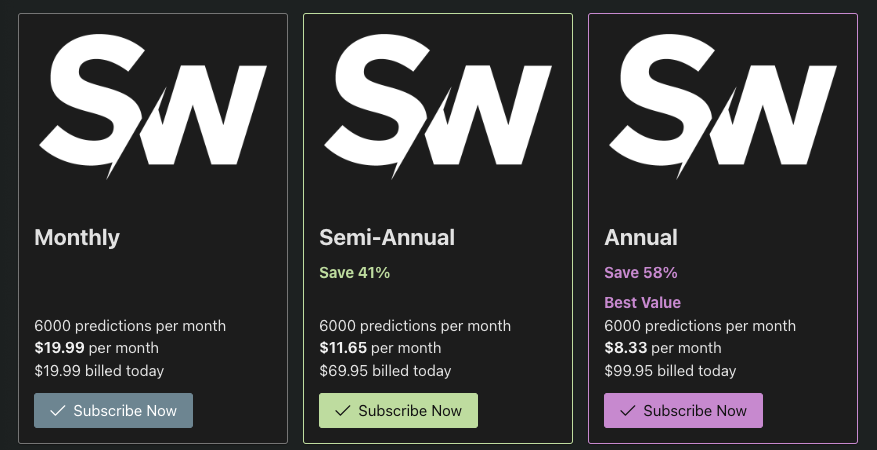This screenshot has width=877, height=450.
Task: Click checkmark icon on gray Subscribe button
Action: 58,411
